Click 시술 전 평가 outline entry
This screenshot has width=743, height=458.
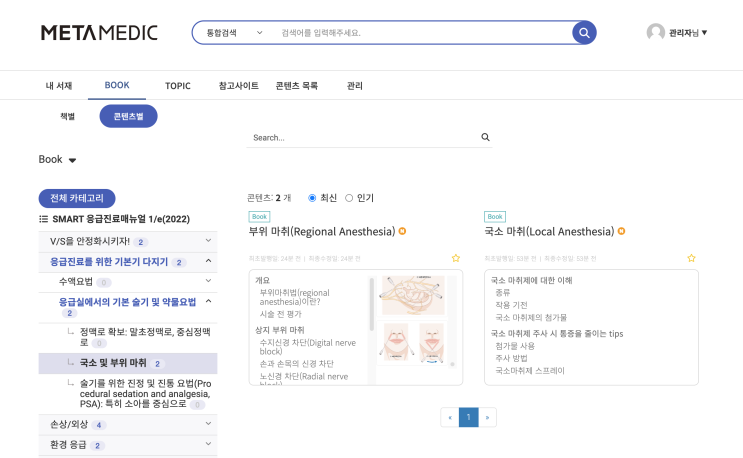click(x=281, y=314)
